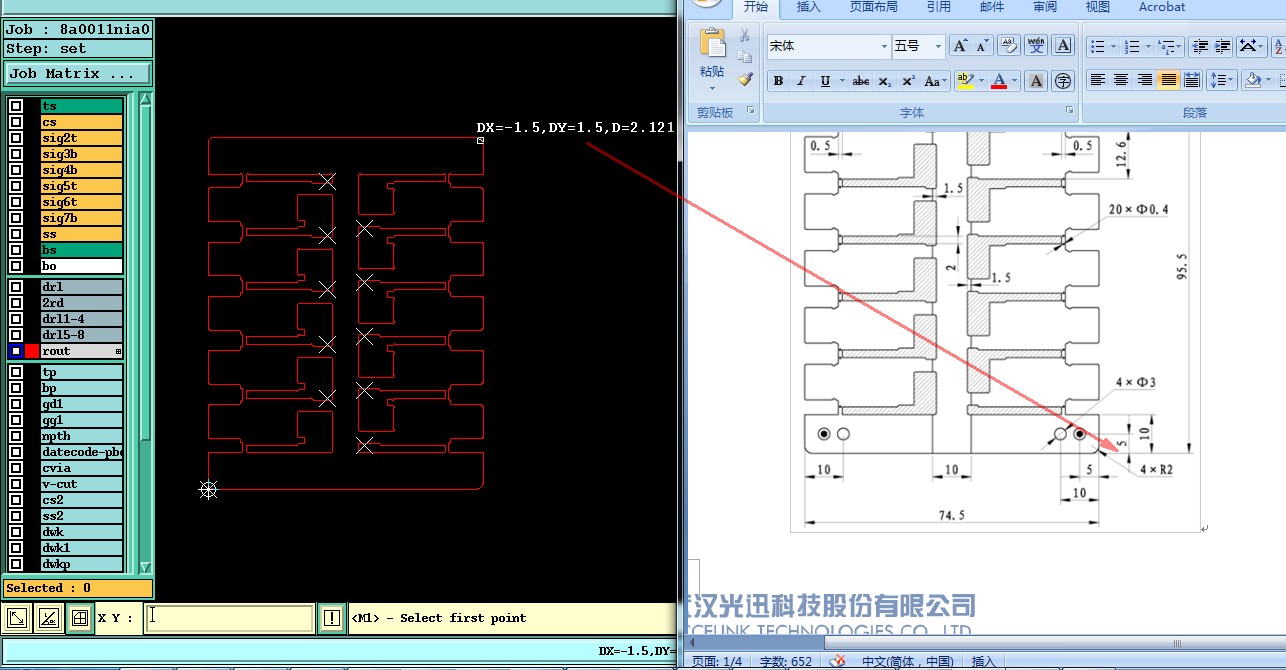The image size is (1286, 670).
Task: Click the snap-to-point tool icon
Action: tap(48, 618)
